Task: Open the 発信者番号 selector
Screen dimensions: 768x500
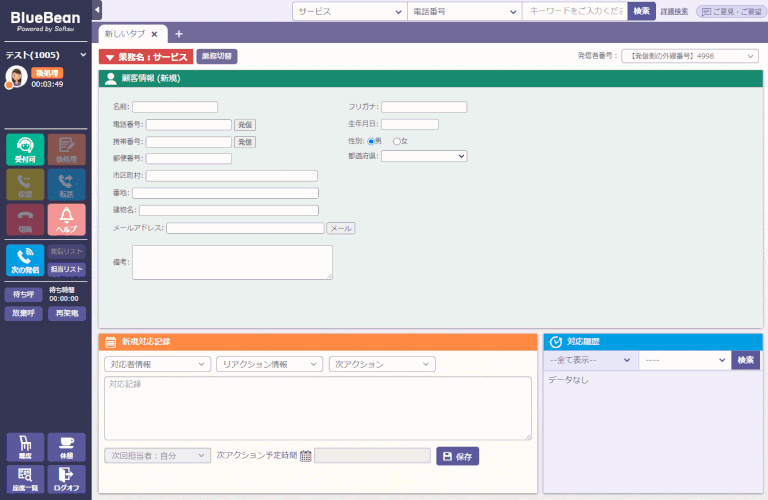Action: pos(688,57)
